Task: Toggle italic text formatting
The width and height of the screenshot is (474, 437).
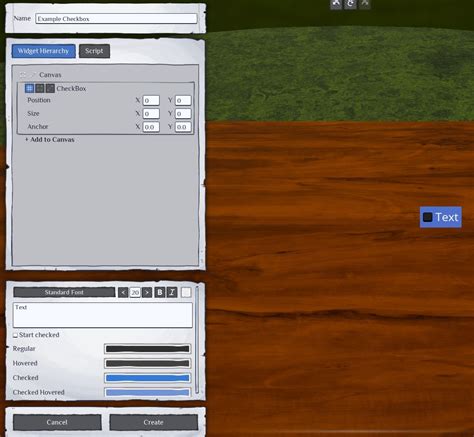Action: tap(172, 292)
